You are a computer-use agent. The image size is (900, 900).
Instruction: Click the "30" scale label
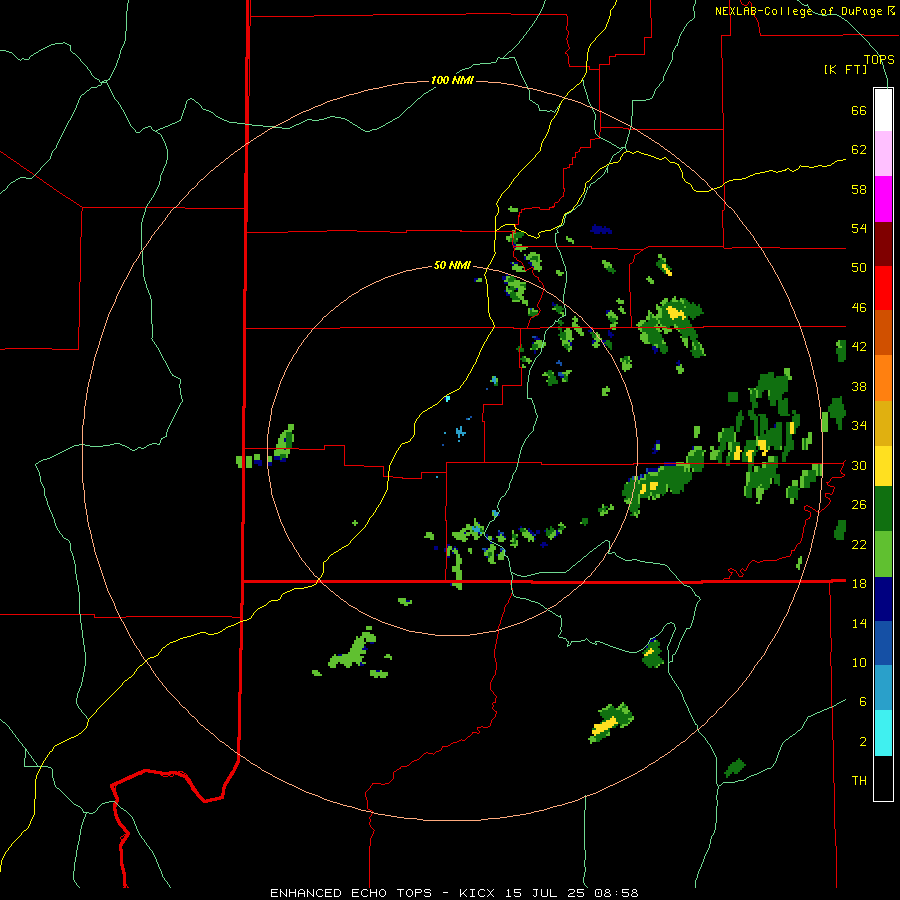point(859,465)
